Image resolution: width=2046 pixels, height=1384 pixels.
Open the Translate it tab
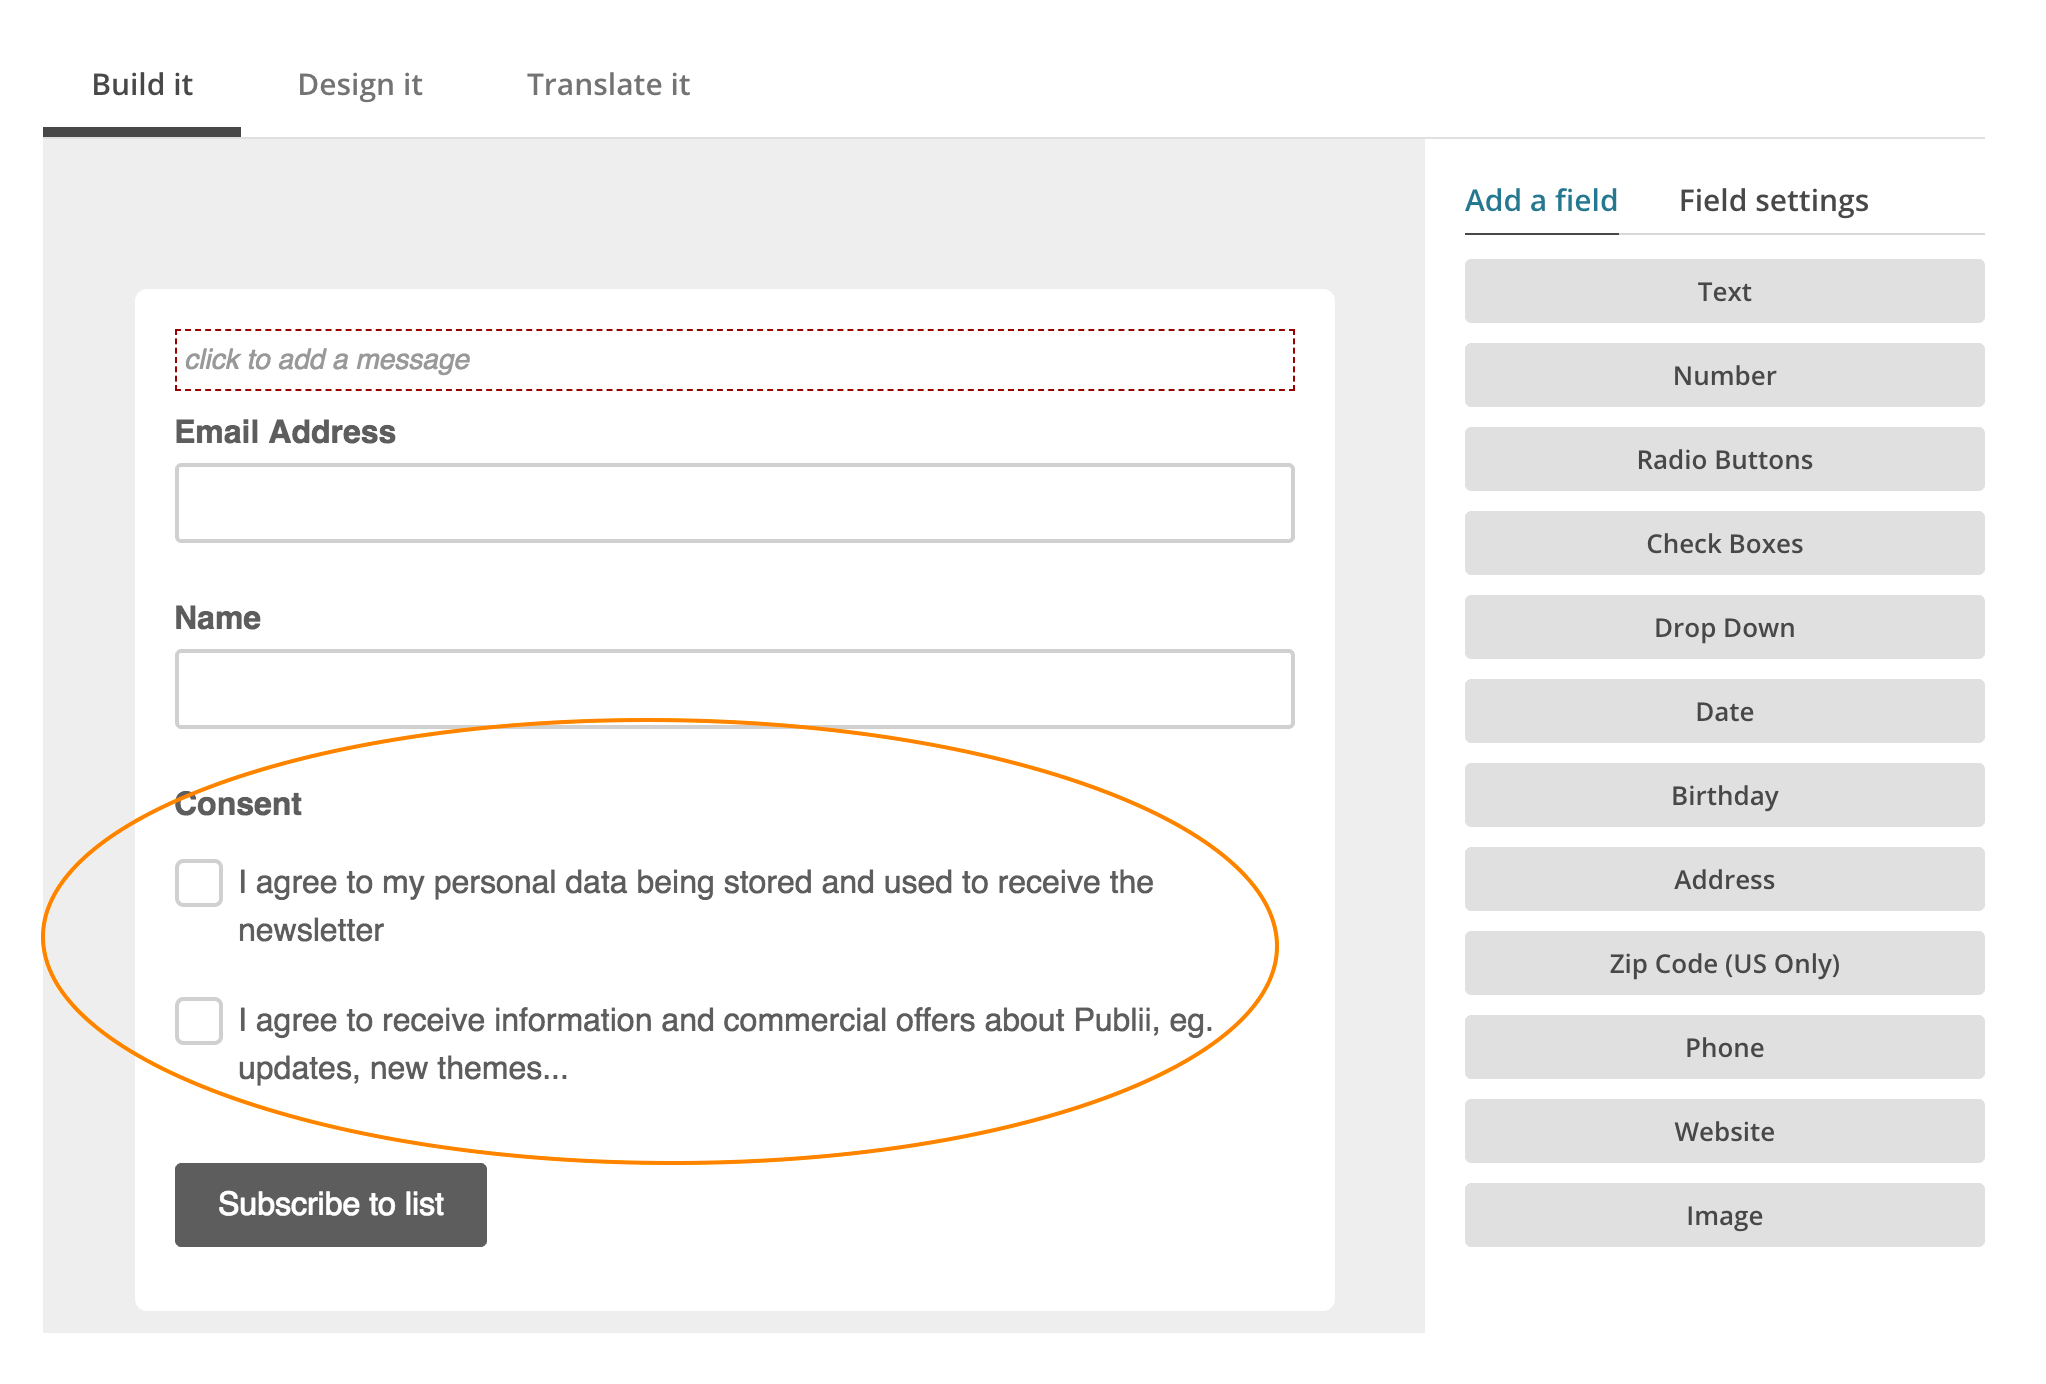coord(608,84)
